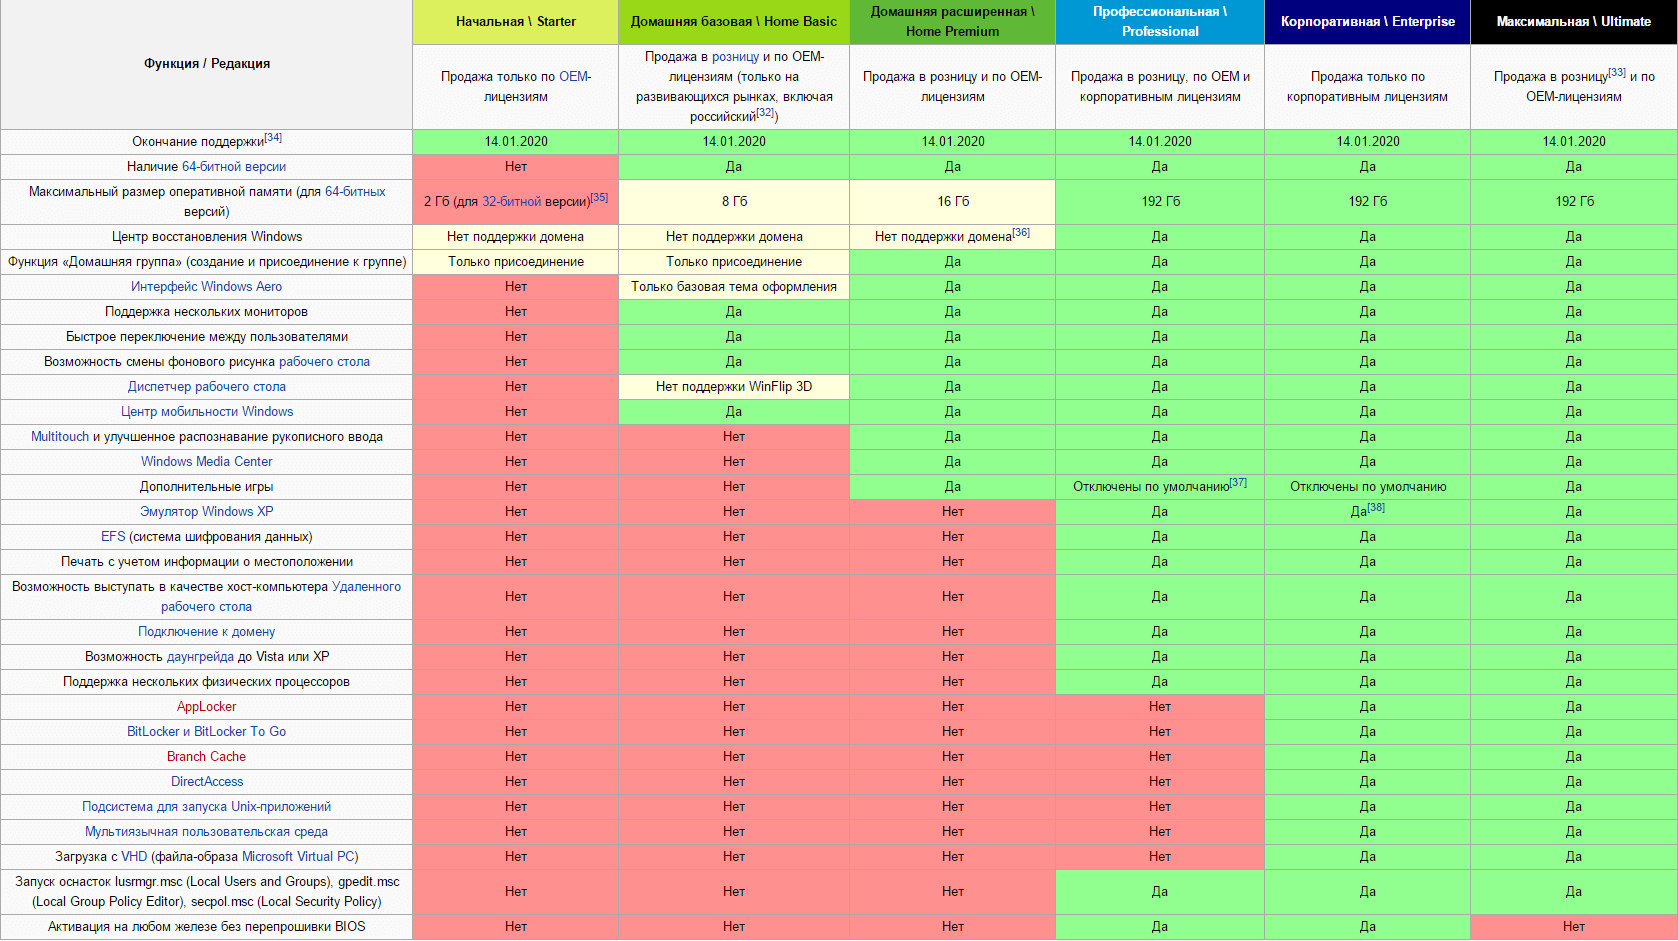Viewport: 1678px width, 941px height.
Task: Open 'Подсистема для запуска Unix-приложений' link
Action: 206,806
